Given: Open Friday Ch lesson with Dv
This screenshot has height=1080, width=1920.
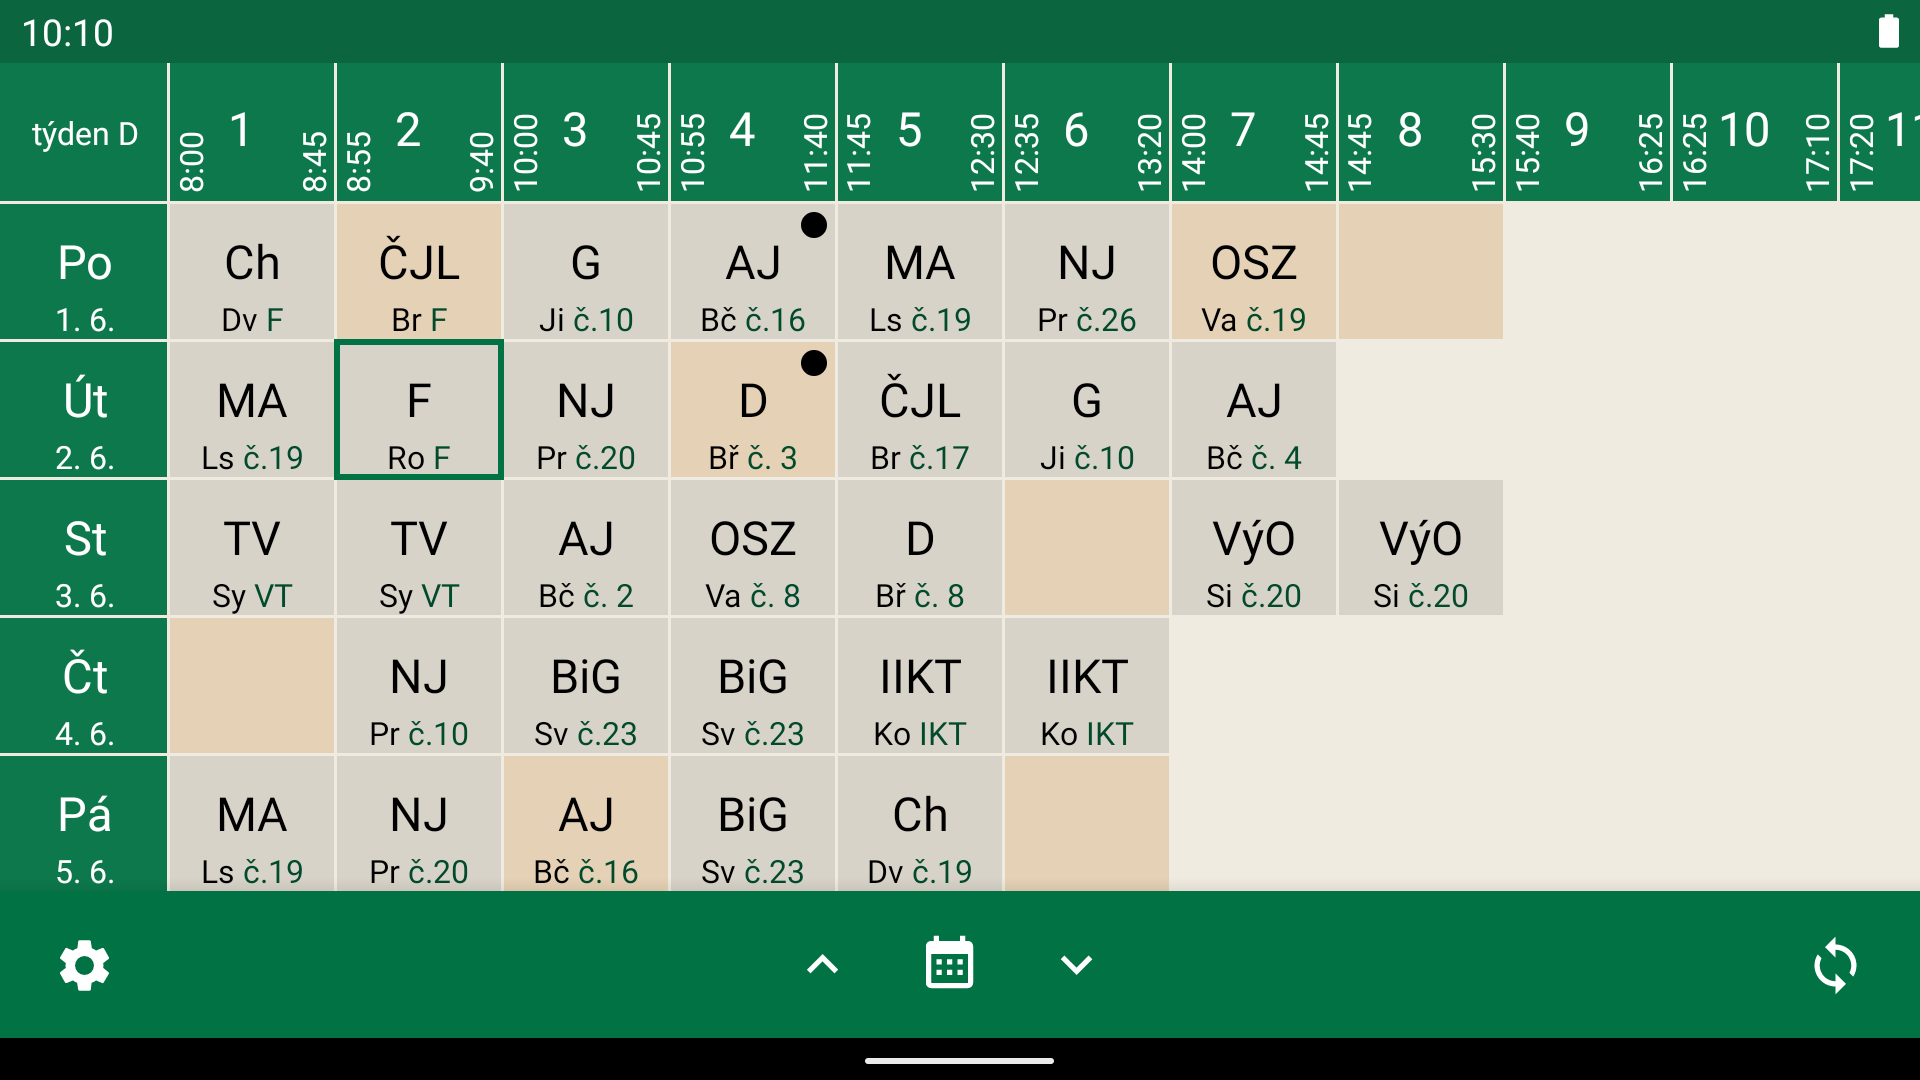Looking at the screenshot, I should 920,824.
